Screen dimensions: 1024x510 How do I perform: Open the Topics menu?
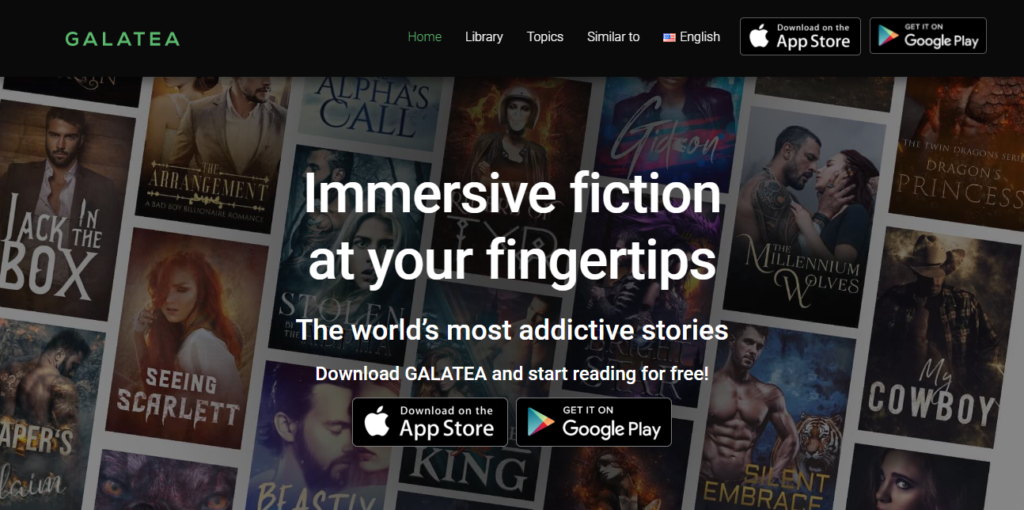(545, 37)
